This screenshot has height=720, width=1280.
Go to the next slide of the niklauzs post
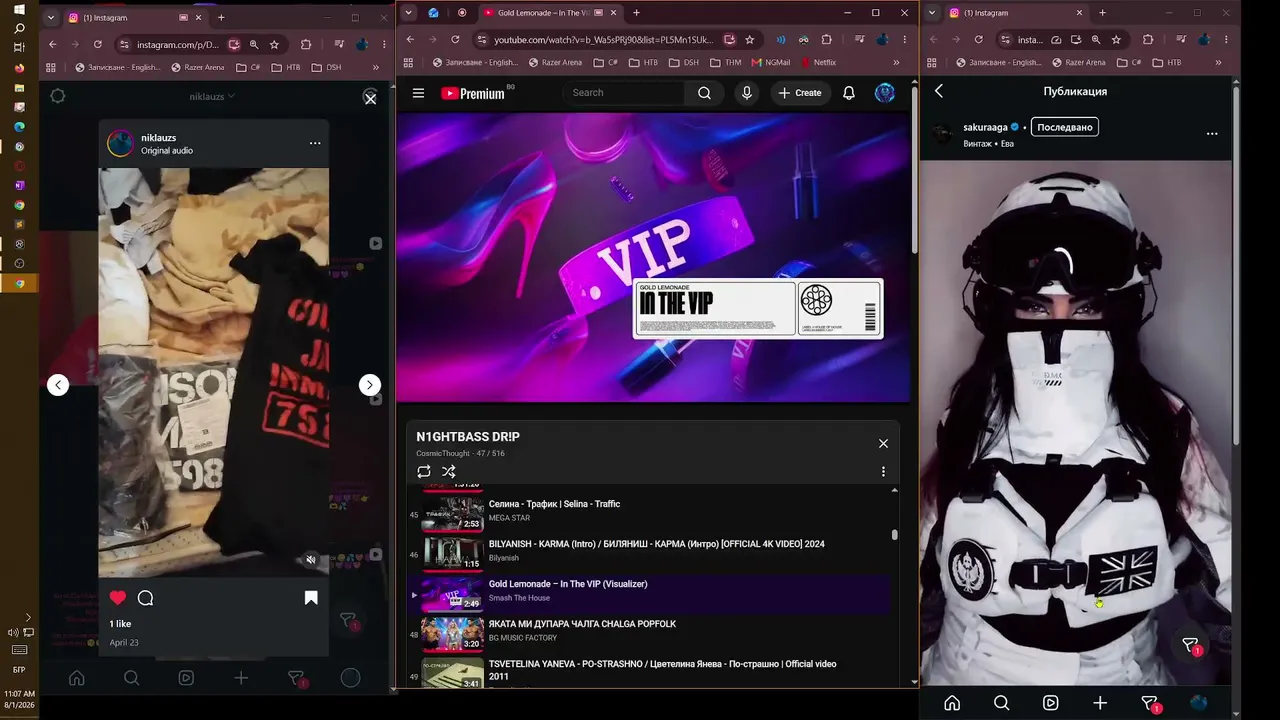[370, 385]
